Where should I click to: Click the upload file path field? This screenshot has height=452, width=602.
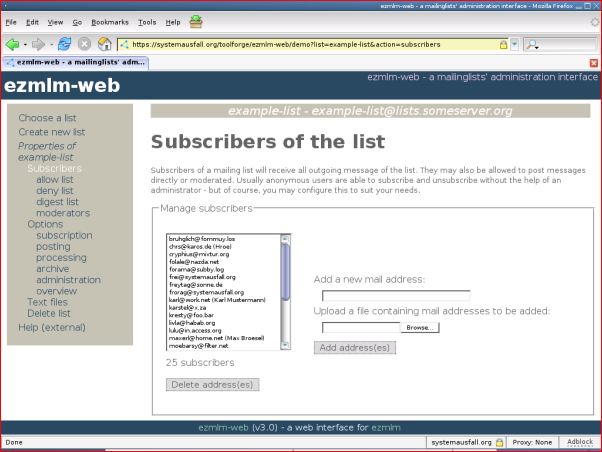coord(361,328)
